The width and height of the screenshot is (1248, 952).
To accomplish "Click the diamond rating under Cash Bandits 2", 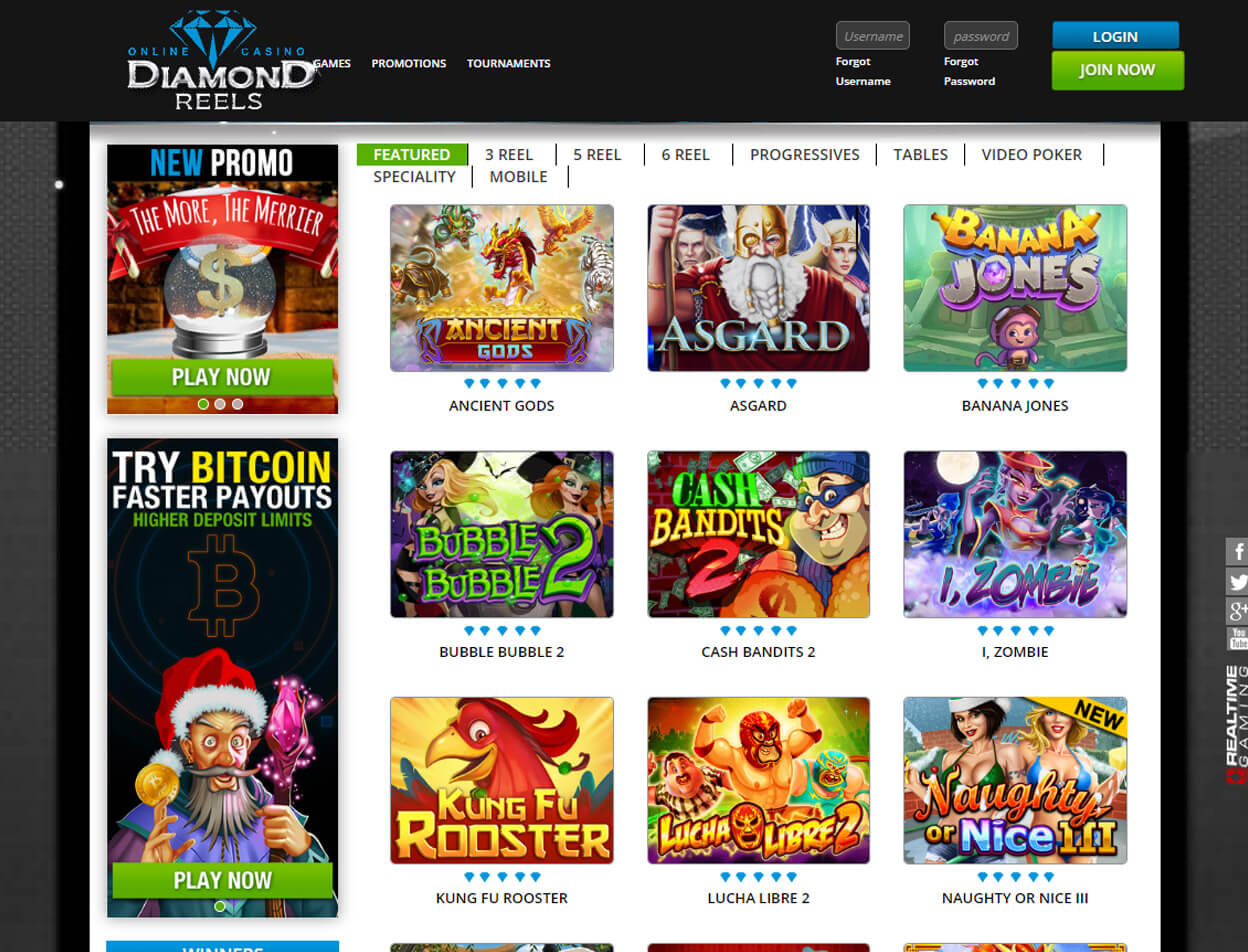I will (x=759, y=631).
